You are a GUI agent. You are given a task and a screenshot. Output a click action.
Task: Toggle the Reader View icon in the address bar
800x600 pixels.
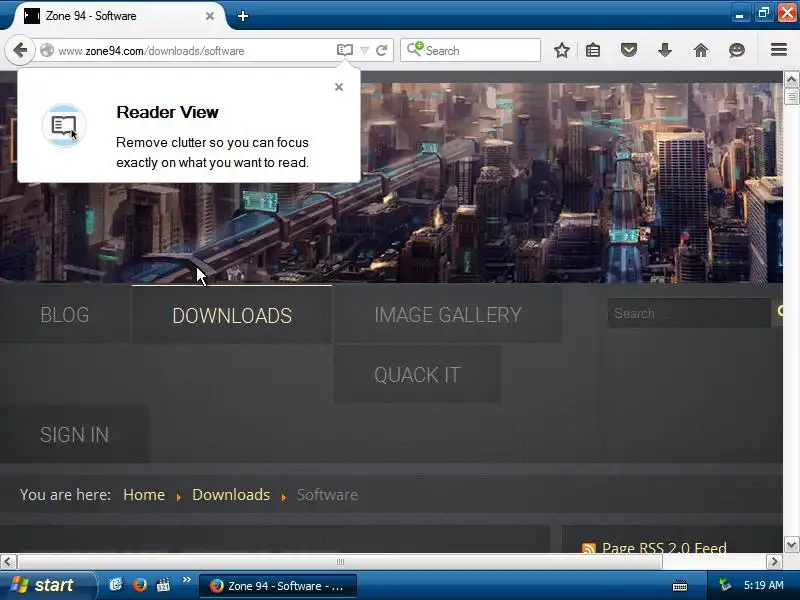(345, 50)
